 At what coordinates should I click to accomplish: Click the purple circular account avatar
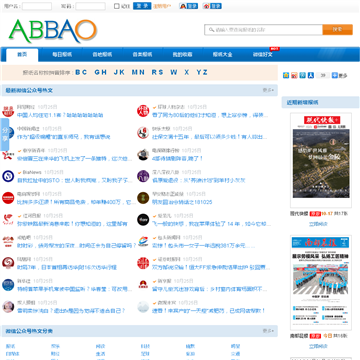[x=143, y=176]
